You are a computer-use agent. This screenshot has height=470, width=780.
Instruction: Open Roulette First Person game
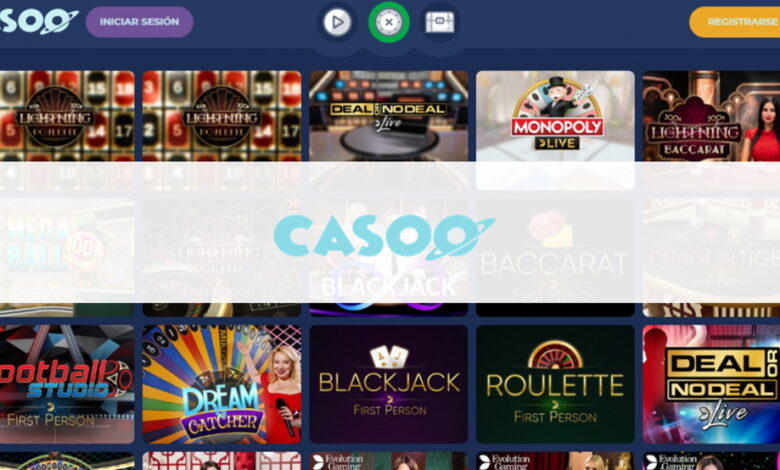coord(555,384)
